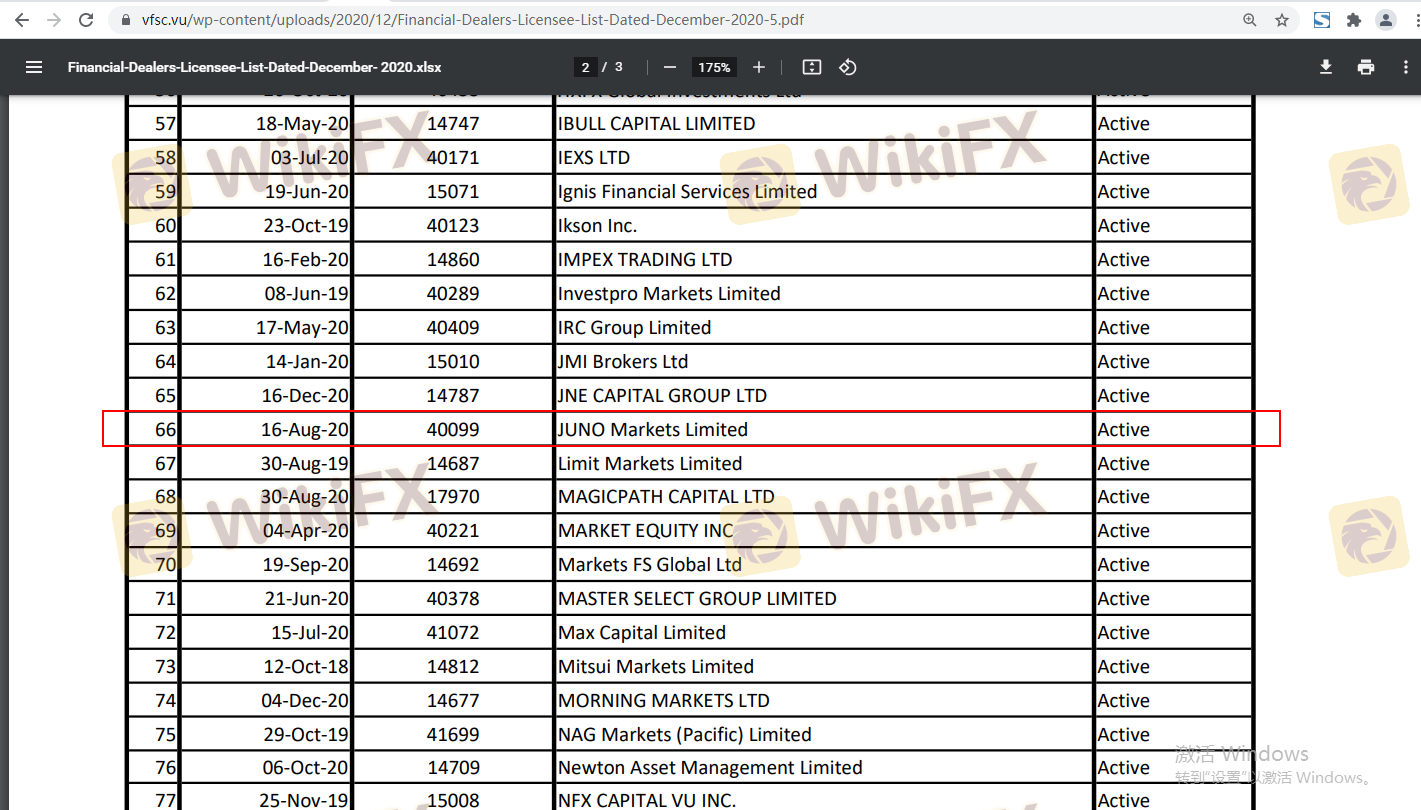Toggle fit to page button
The height and width of the screenshot is (810, 1421).
click(812, 67)
